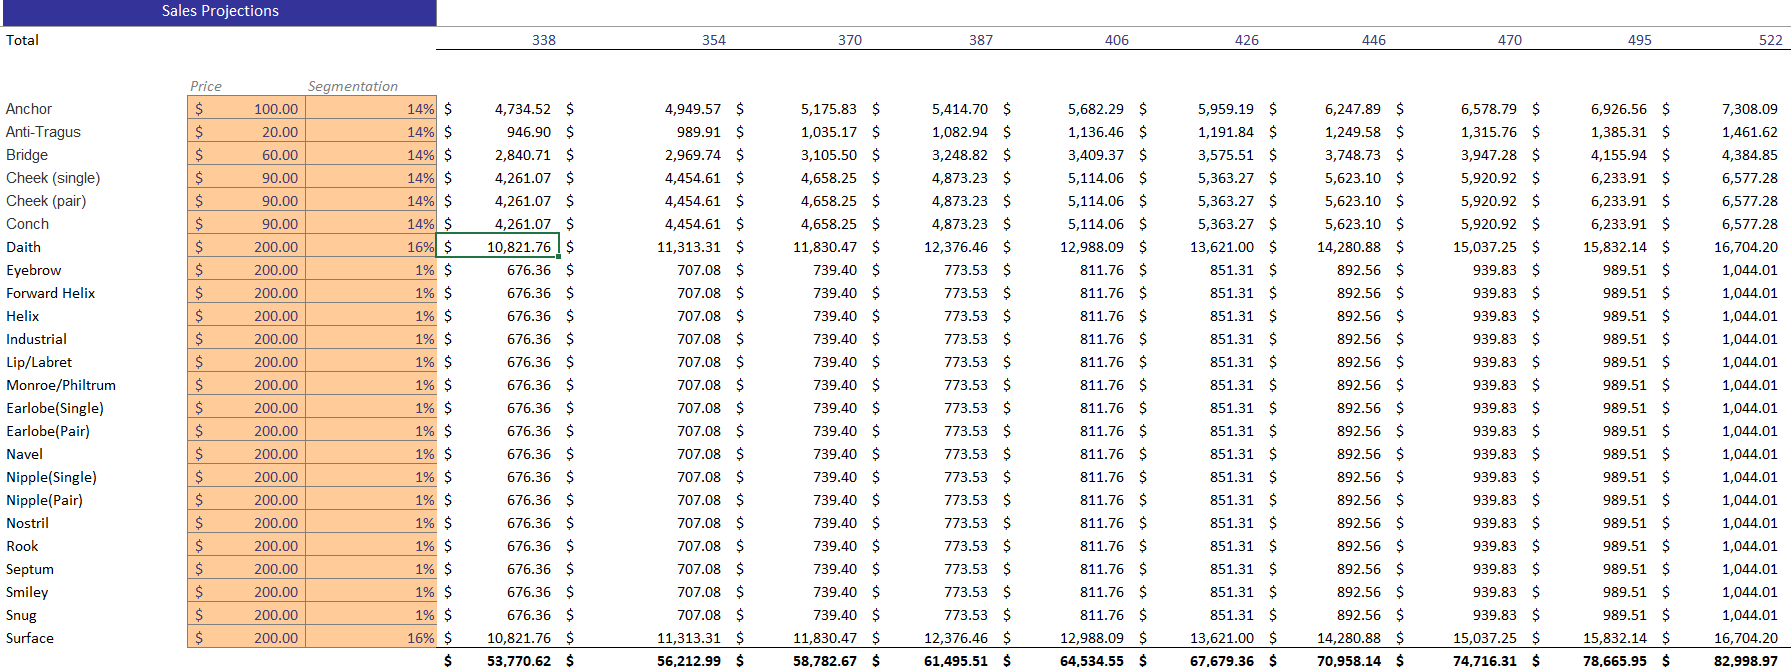Screen dimensions: 1791x667
Task: Click the selected Daith cell 10,821.76
Action: 498,247
